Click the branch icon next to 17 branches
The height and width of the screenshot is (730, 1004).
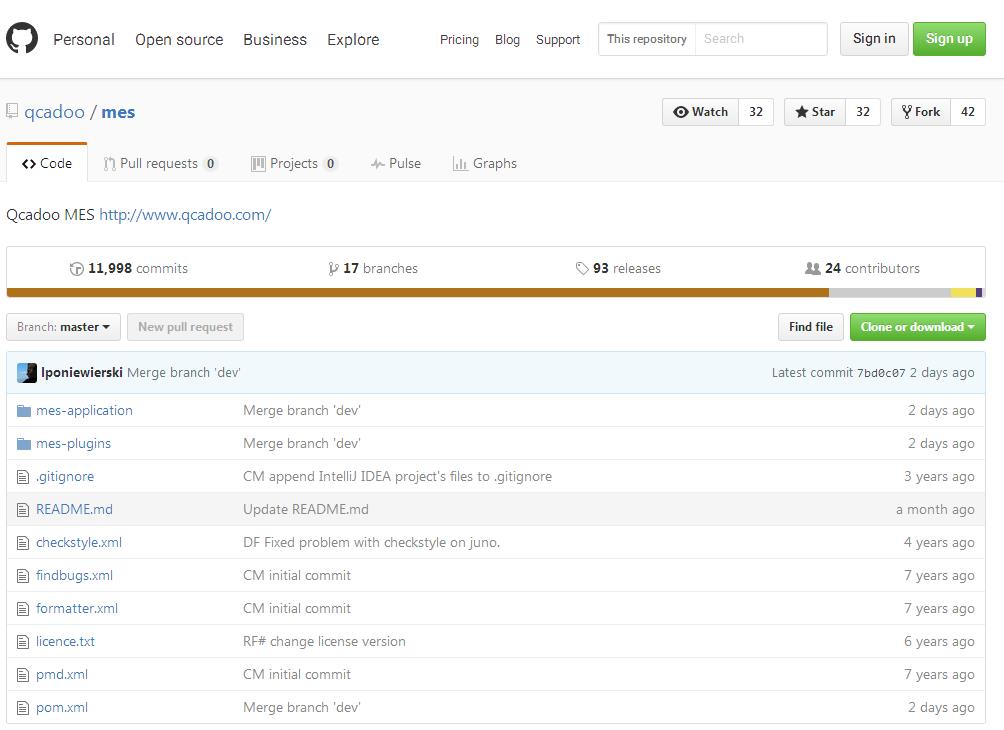[x=333, y=269]
